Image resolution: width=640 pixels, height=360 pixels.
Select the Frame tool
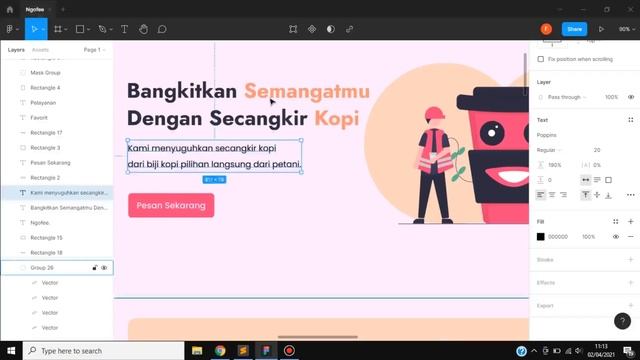coord(58,29)
